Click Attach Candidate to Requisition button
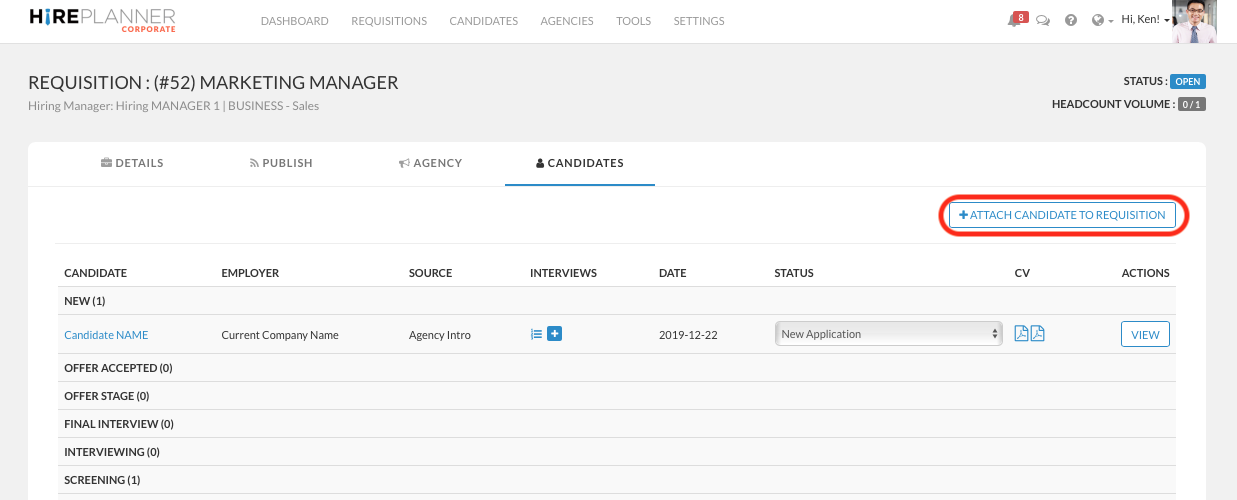1237x500 pixels. click(1062, 215)
